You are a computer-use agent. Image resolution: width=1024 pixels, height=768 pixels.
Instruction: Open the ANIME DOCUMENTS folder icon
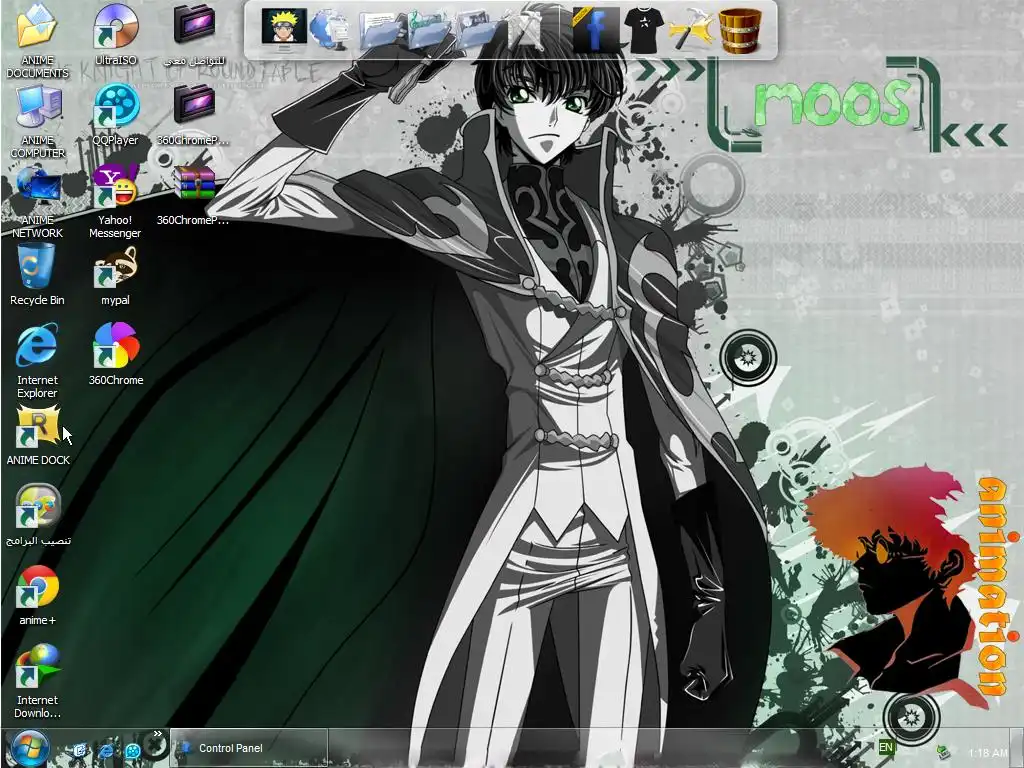click(37, 26)
